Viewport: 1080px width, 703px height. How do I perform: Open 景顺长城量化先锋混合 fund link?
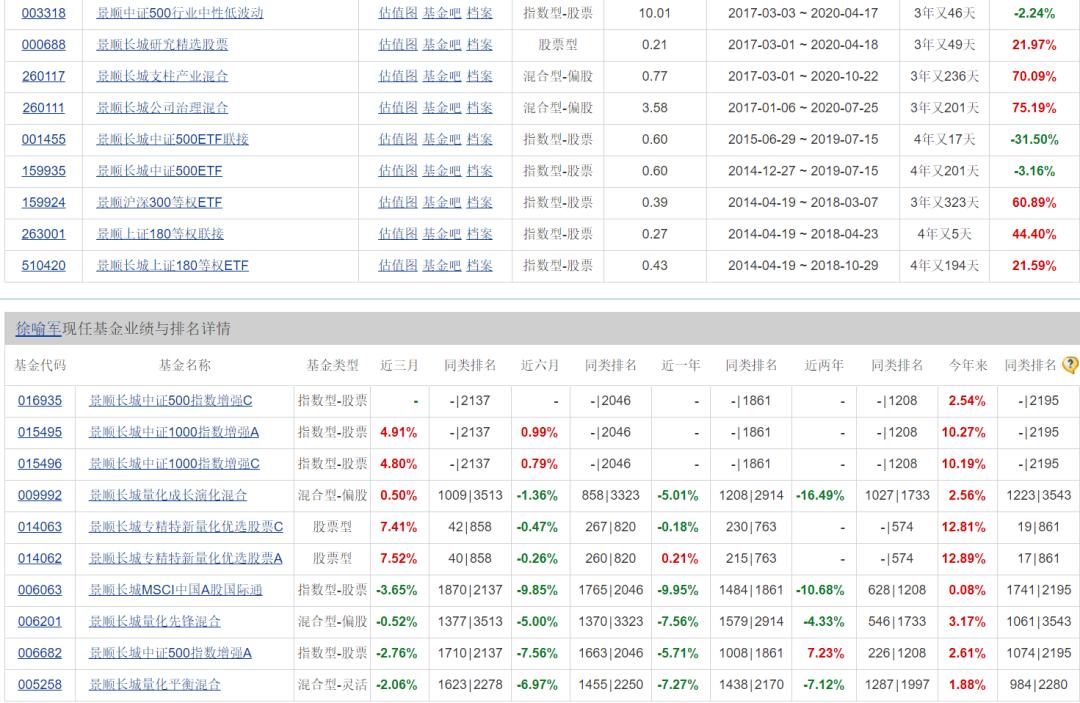(x=154, y=622)
